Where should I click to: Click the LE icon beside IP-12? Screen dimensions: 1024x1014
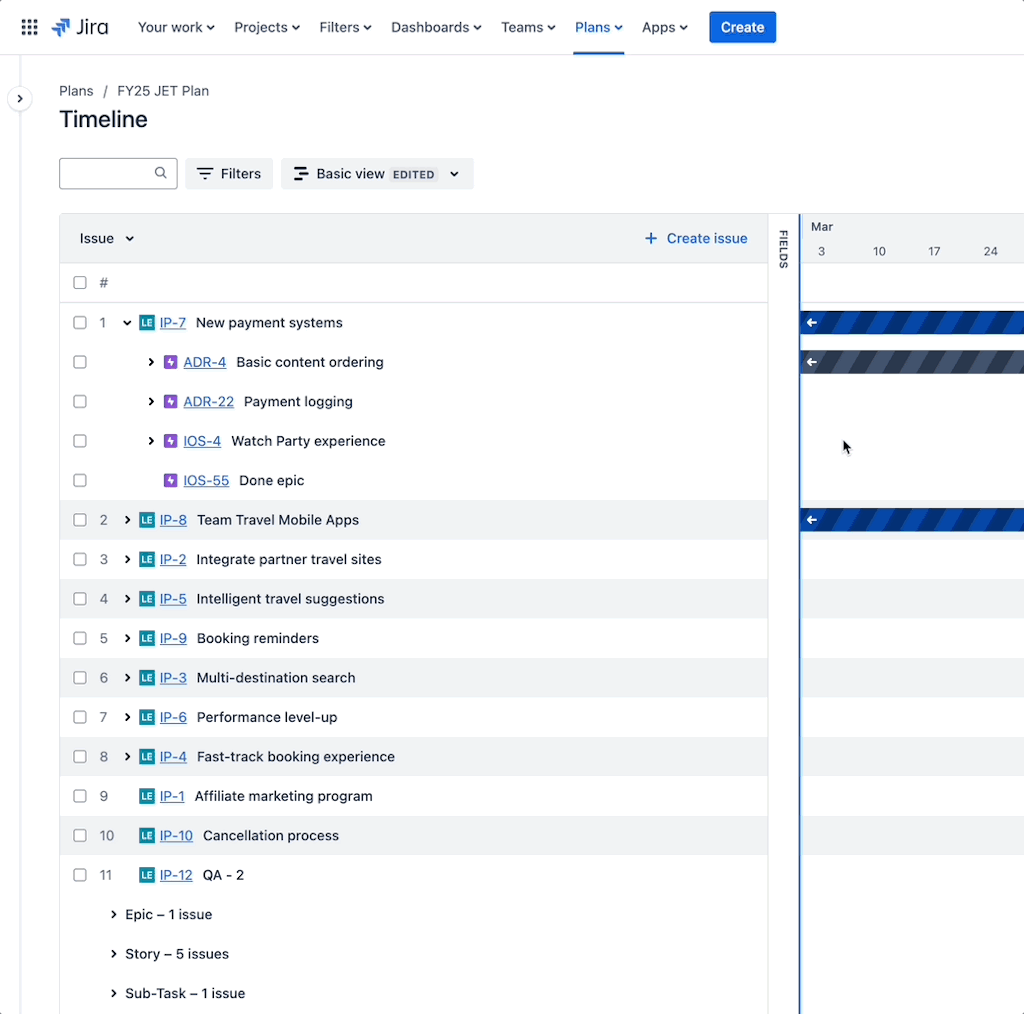coord(145,874)
